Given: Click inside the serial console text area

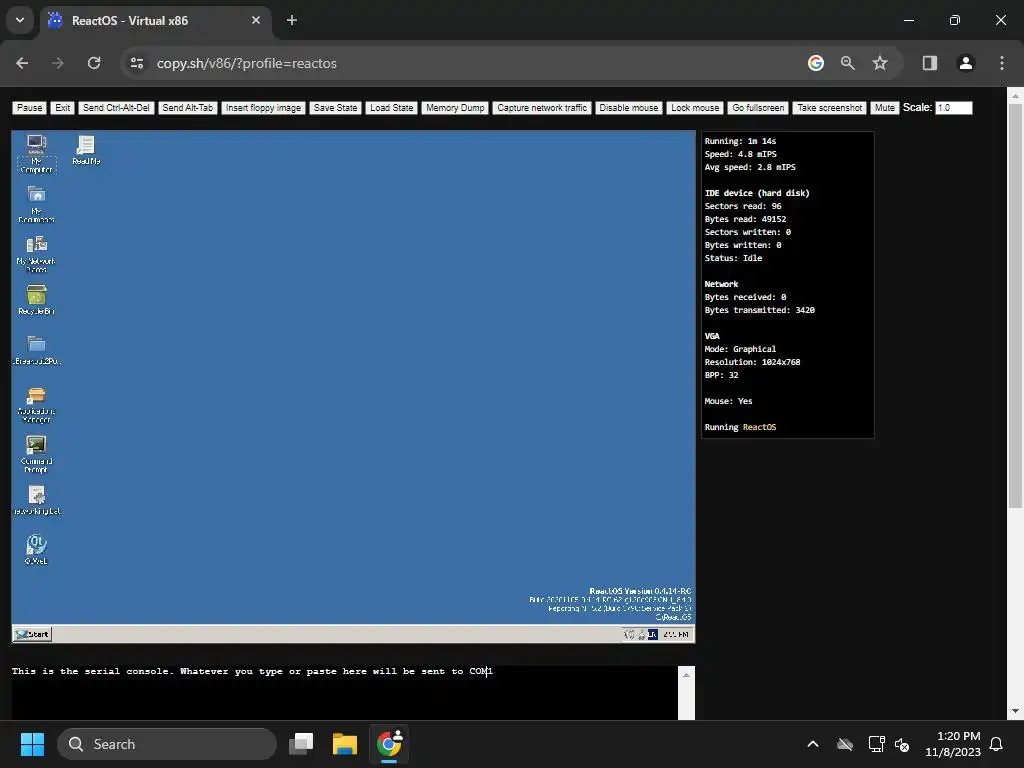Looking at the screenshot, I should (344, 693).
